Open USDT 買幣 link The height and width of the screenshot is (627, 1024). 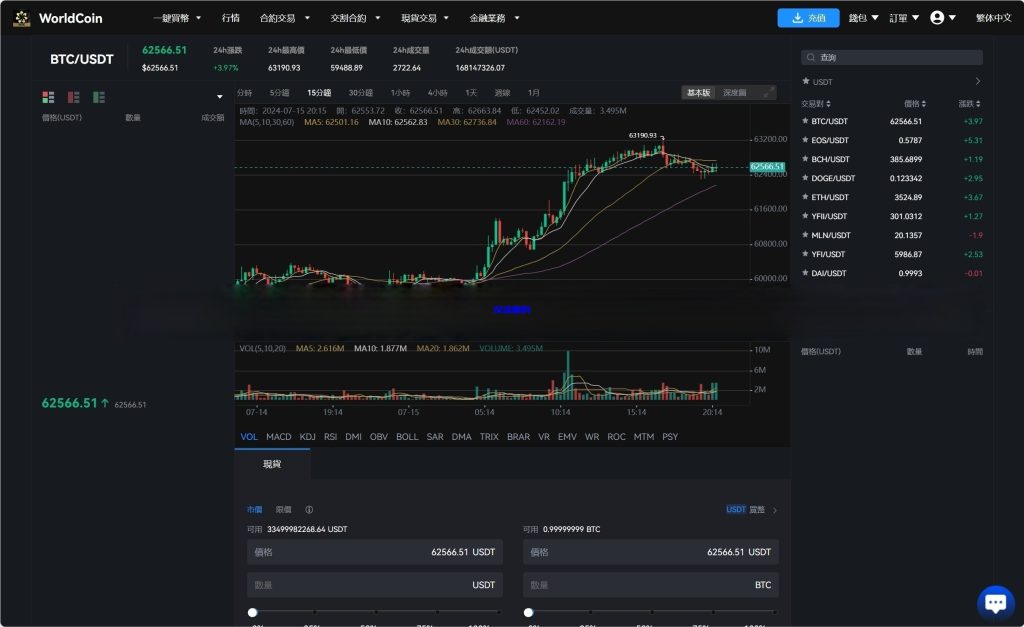pyautogui.click(x=745, y=509)
